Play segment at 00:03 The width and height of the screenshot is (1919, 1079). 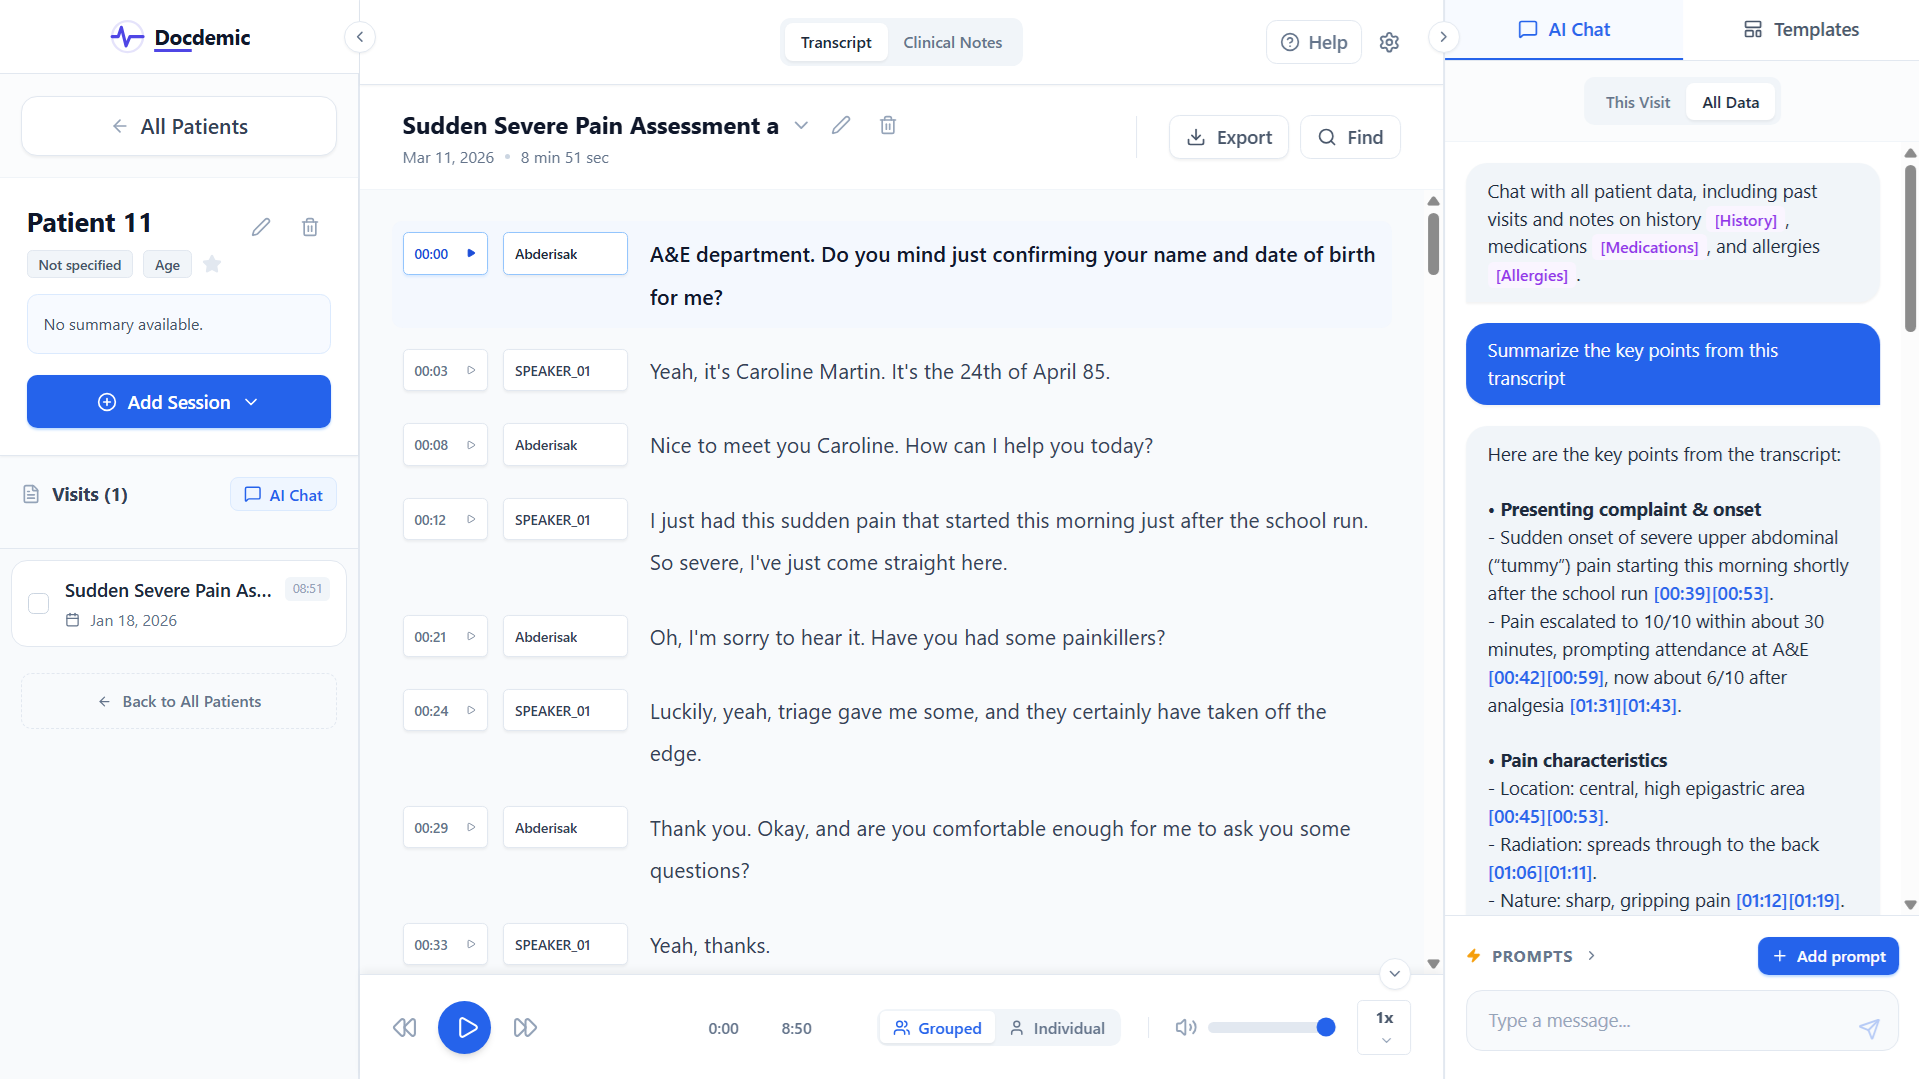[445, 371]
